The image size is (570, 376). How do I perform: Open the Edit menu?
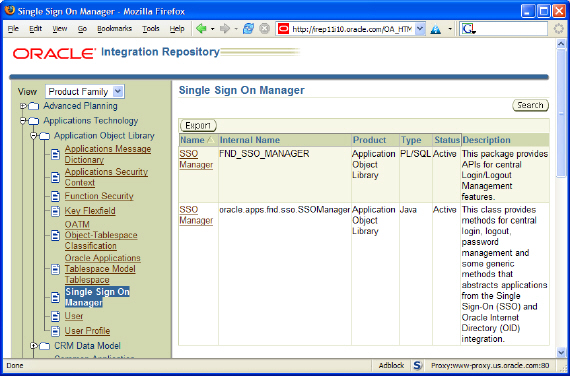click(35, 29)
